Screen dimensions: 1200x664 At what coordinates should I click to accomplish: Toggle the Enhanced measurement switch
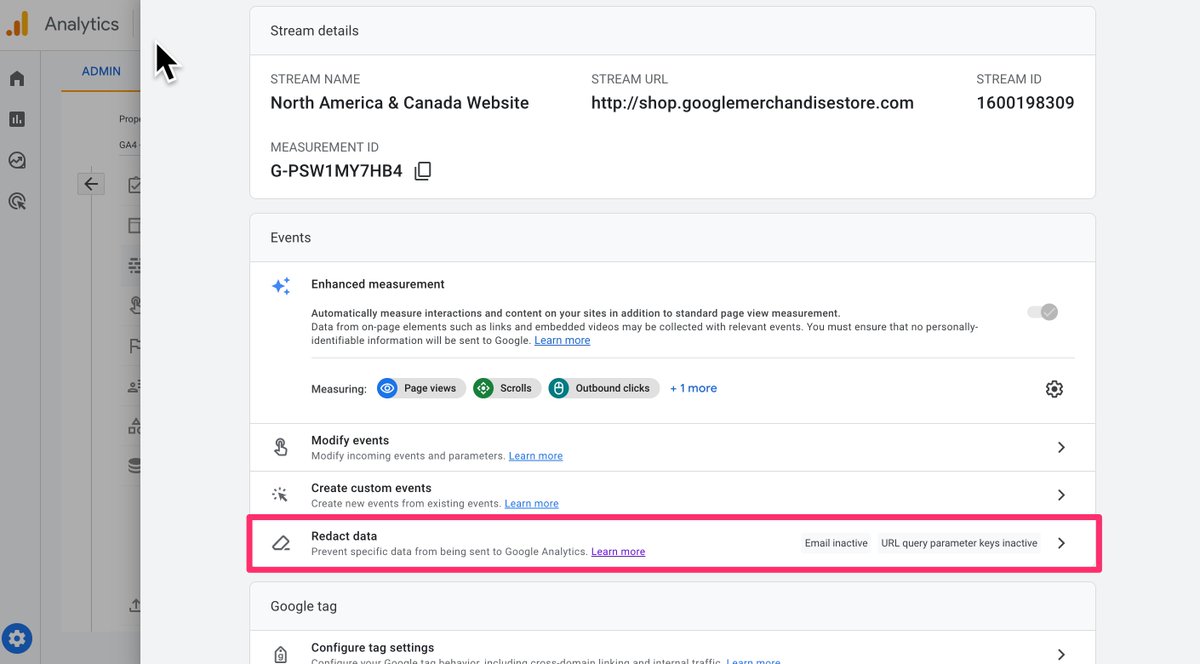[1042, 312]
